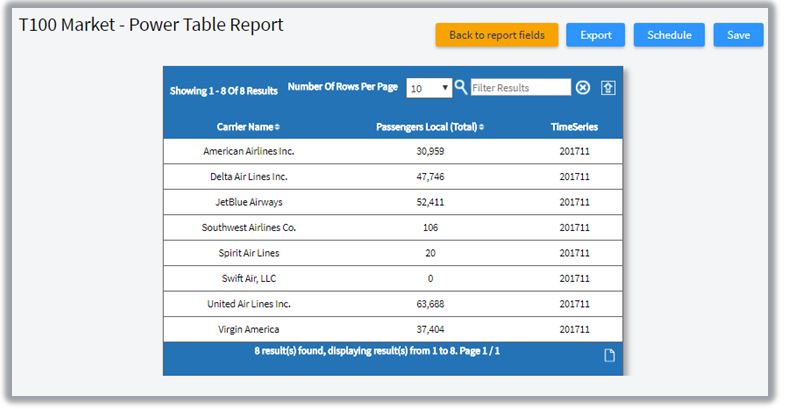Sort by Carrier Name using its sort arrows
This screenshot has width=789, height=409.
(278, 127)
